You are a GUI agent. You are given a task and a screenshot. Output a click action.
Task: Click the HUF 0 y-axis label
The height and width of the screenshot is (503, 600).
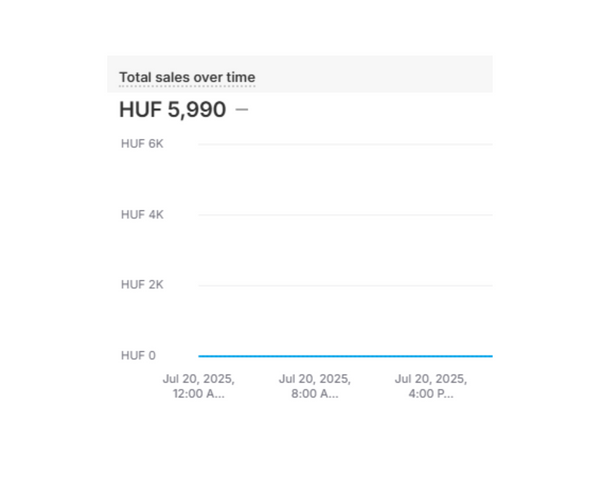tap(138, 355)
